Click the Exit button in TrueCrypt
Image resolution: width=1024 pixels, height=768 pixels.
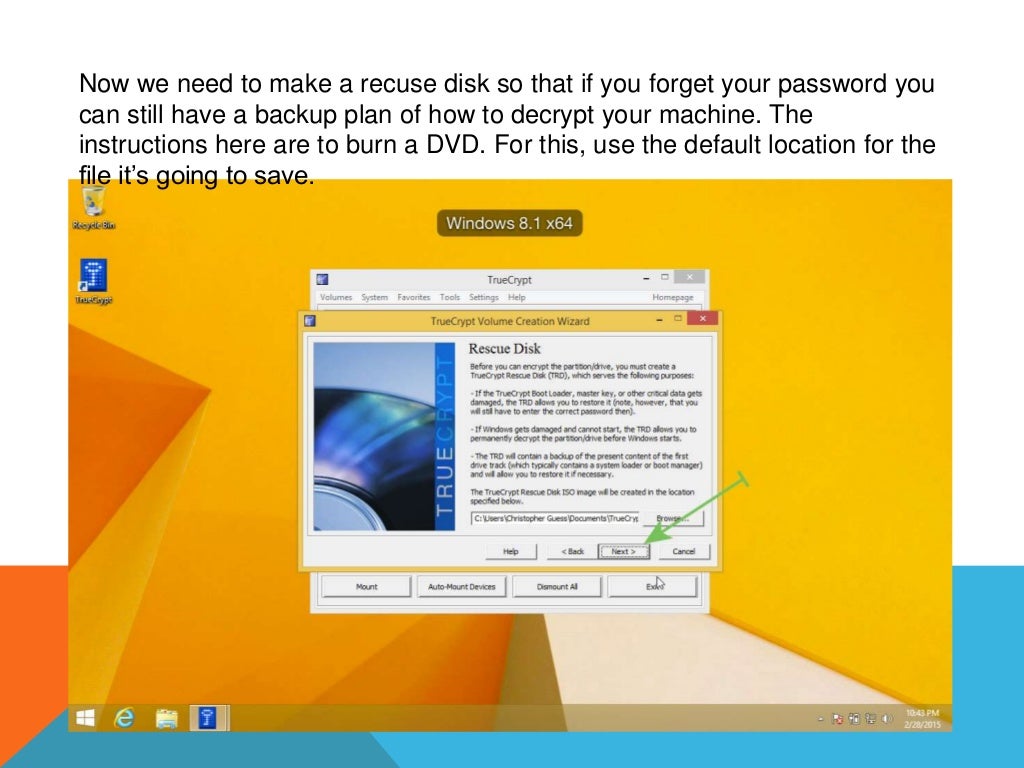(652, 586)
